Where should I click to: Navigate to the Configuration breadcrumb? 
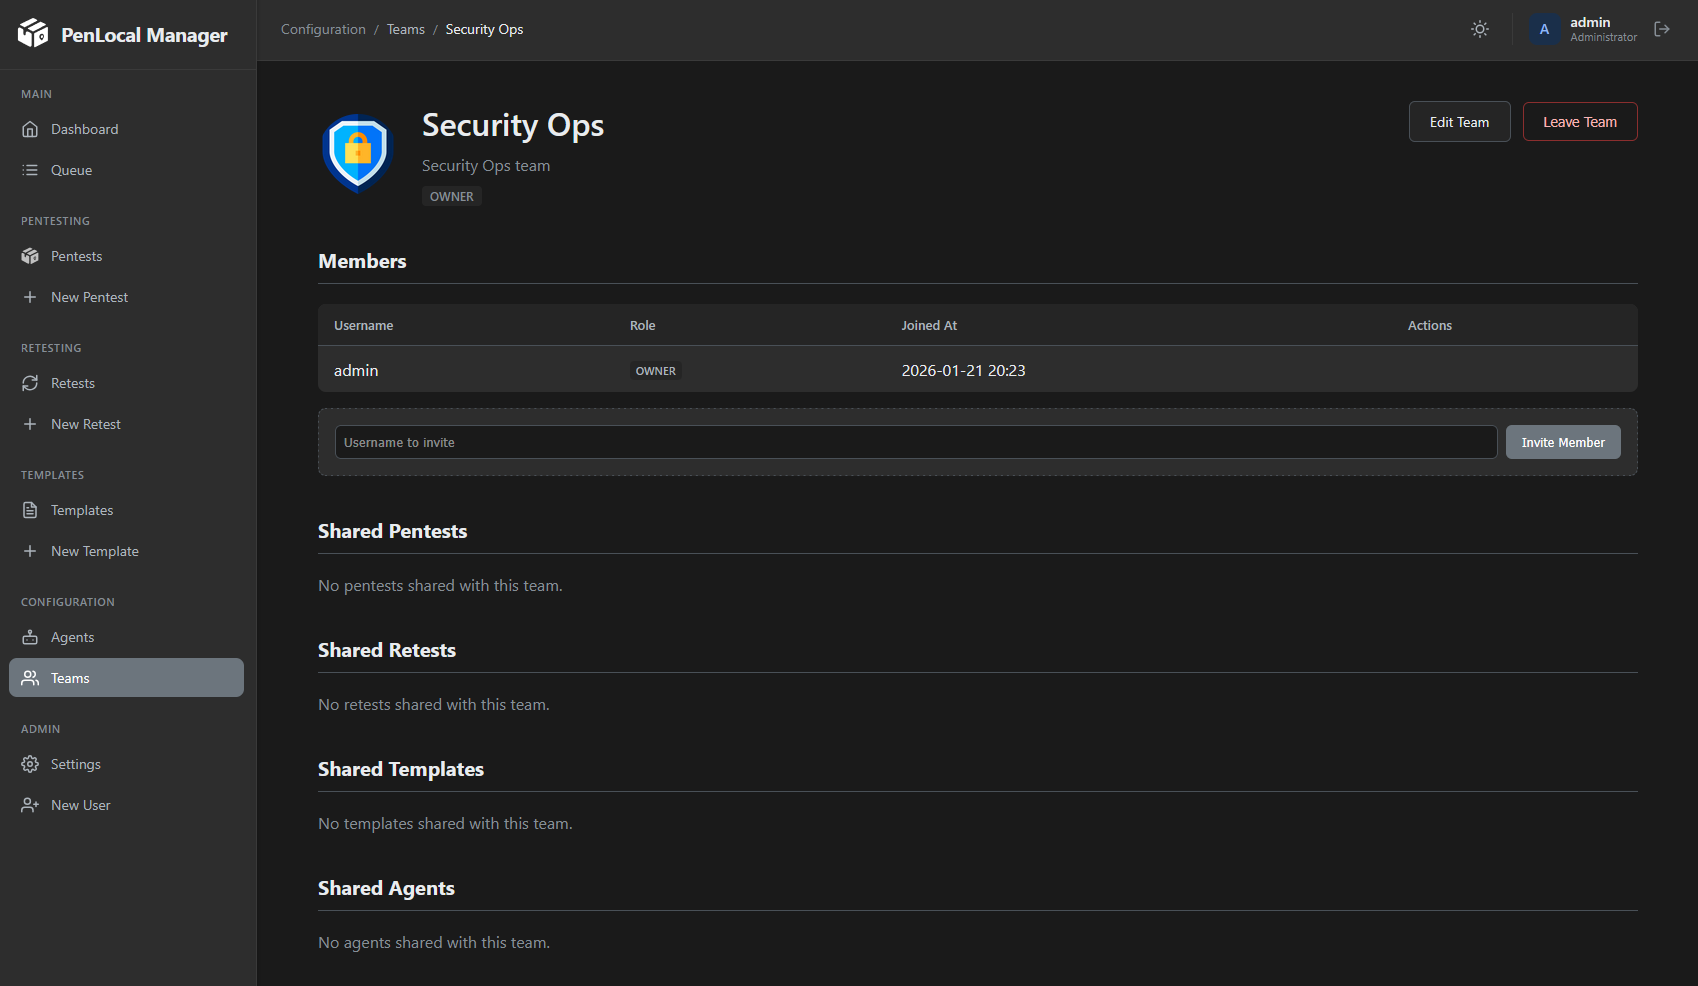(x=322, y=29)
